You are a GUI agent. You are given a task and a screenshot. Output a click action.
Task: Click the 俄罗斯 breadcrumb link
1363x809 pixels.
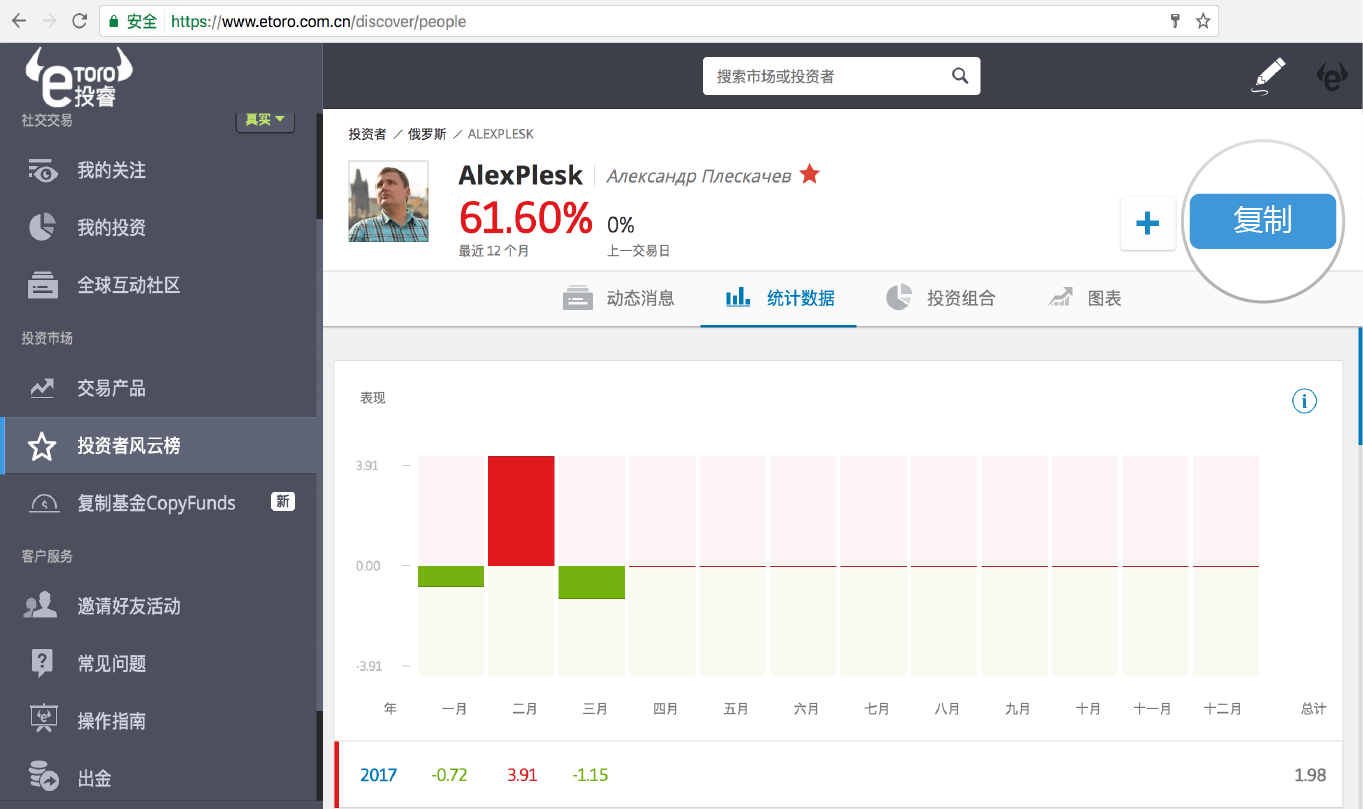(427, 134)
